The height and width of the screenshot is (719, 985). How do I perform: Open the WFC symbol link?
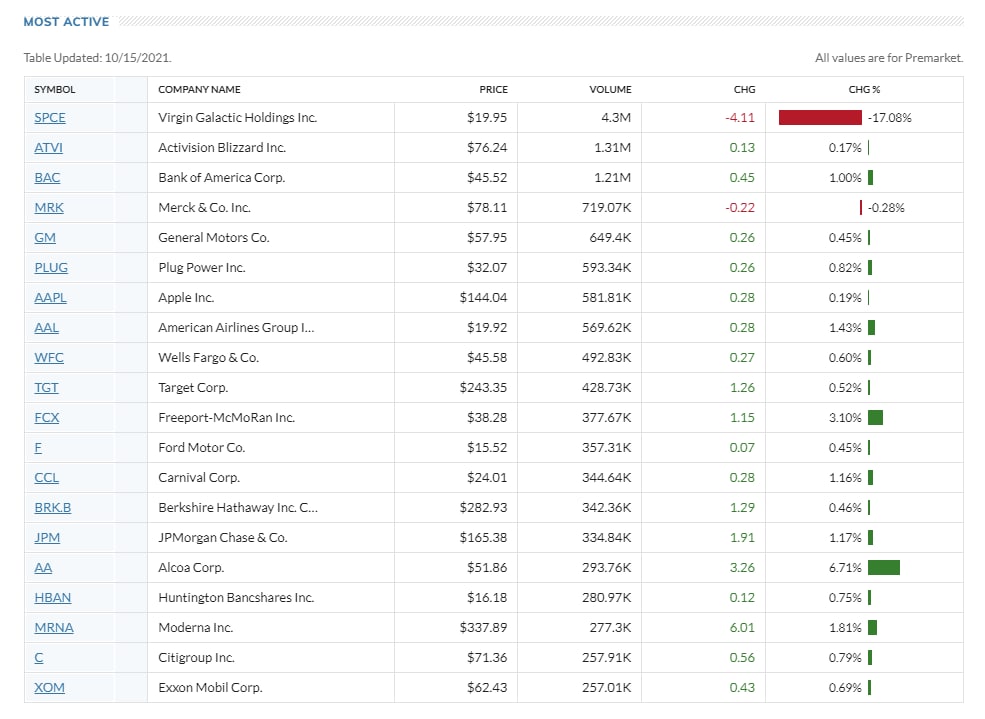[49, 357]
